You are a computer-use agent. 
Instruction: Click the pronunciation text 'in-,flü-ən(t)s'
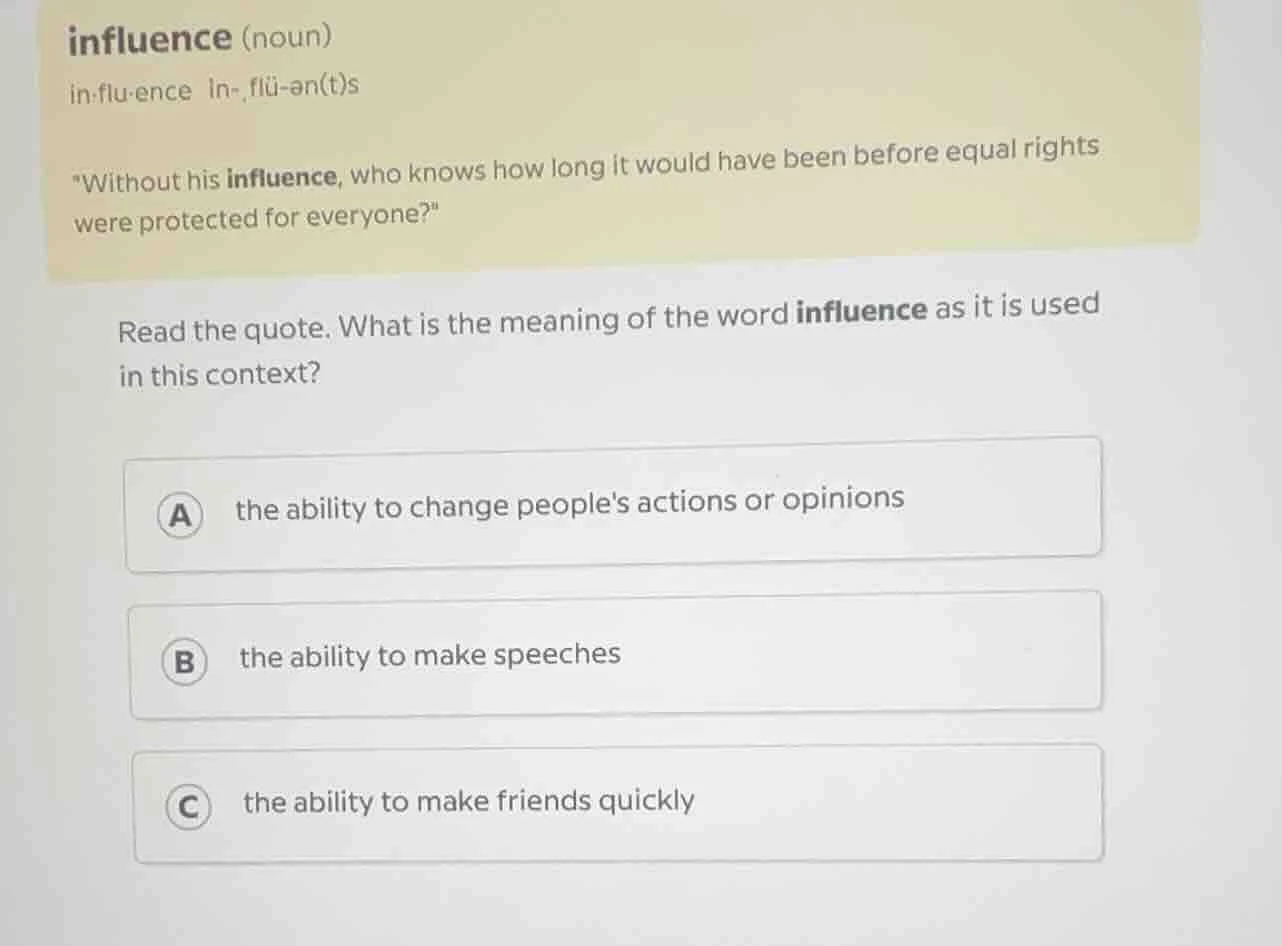[x=281, y=86]
